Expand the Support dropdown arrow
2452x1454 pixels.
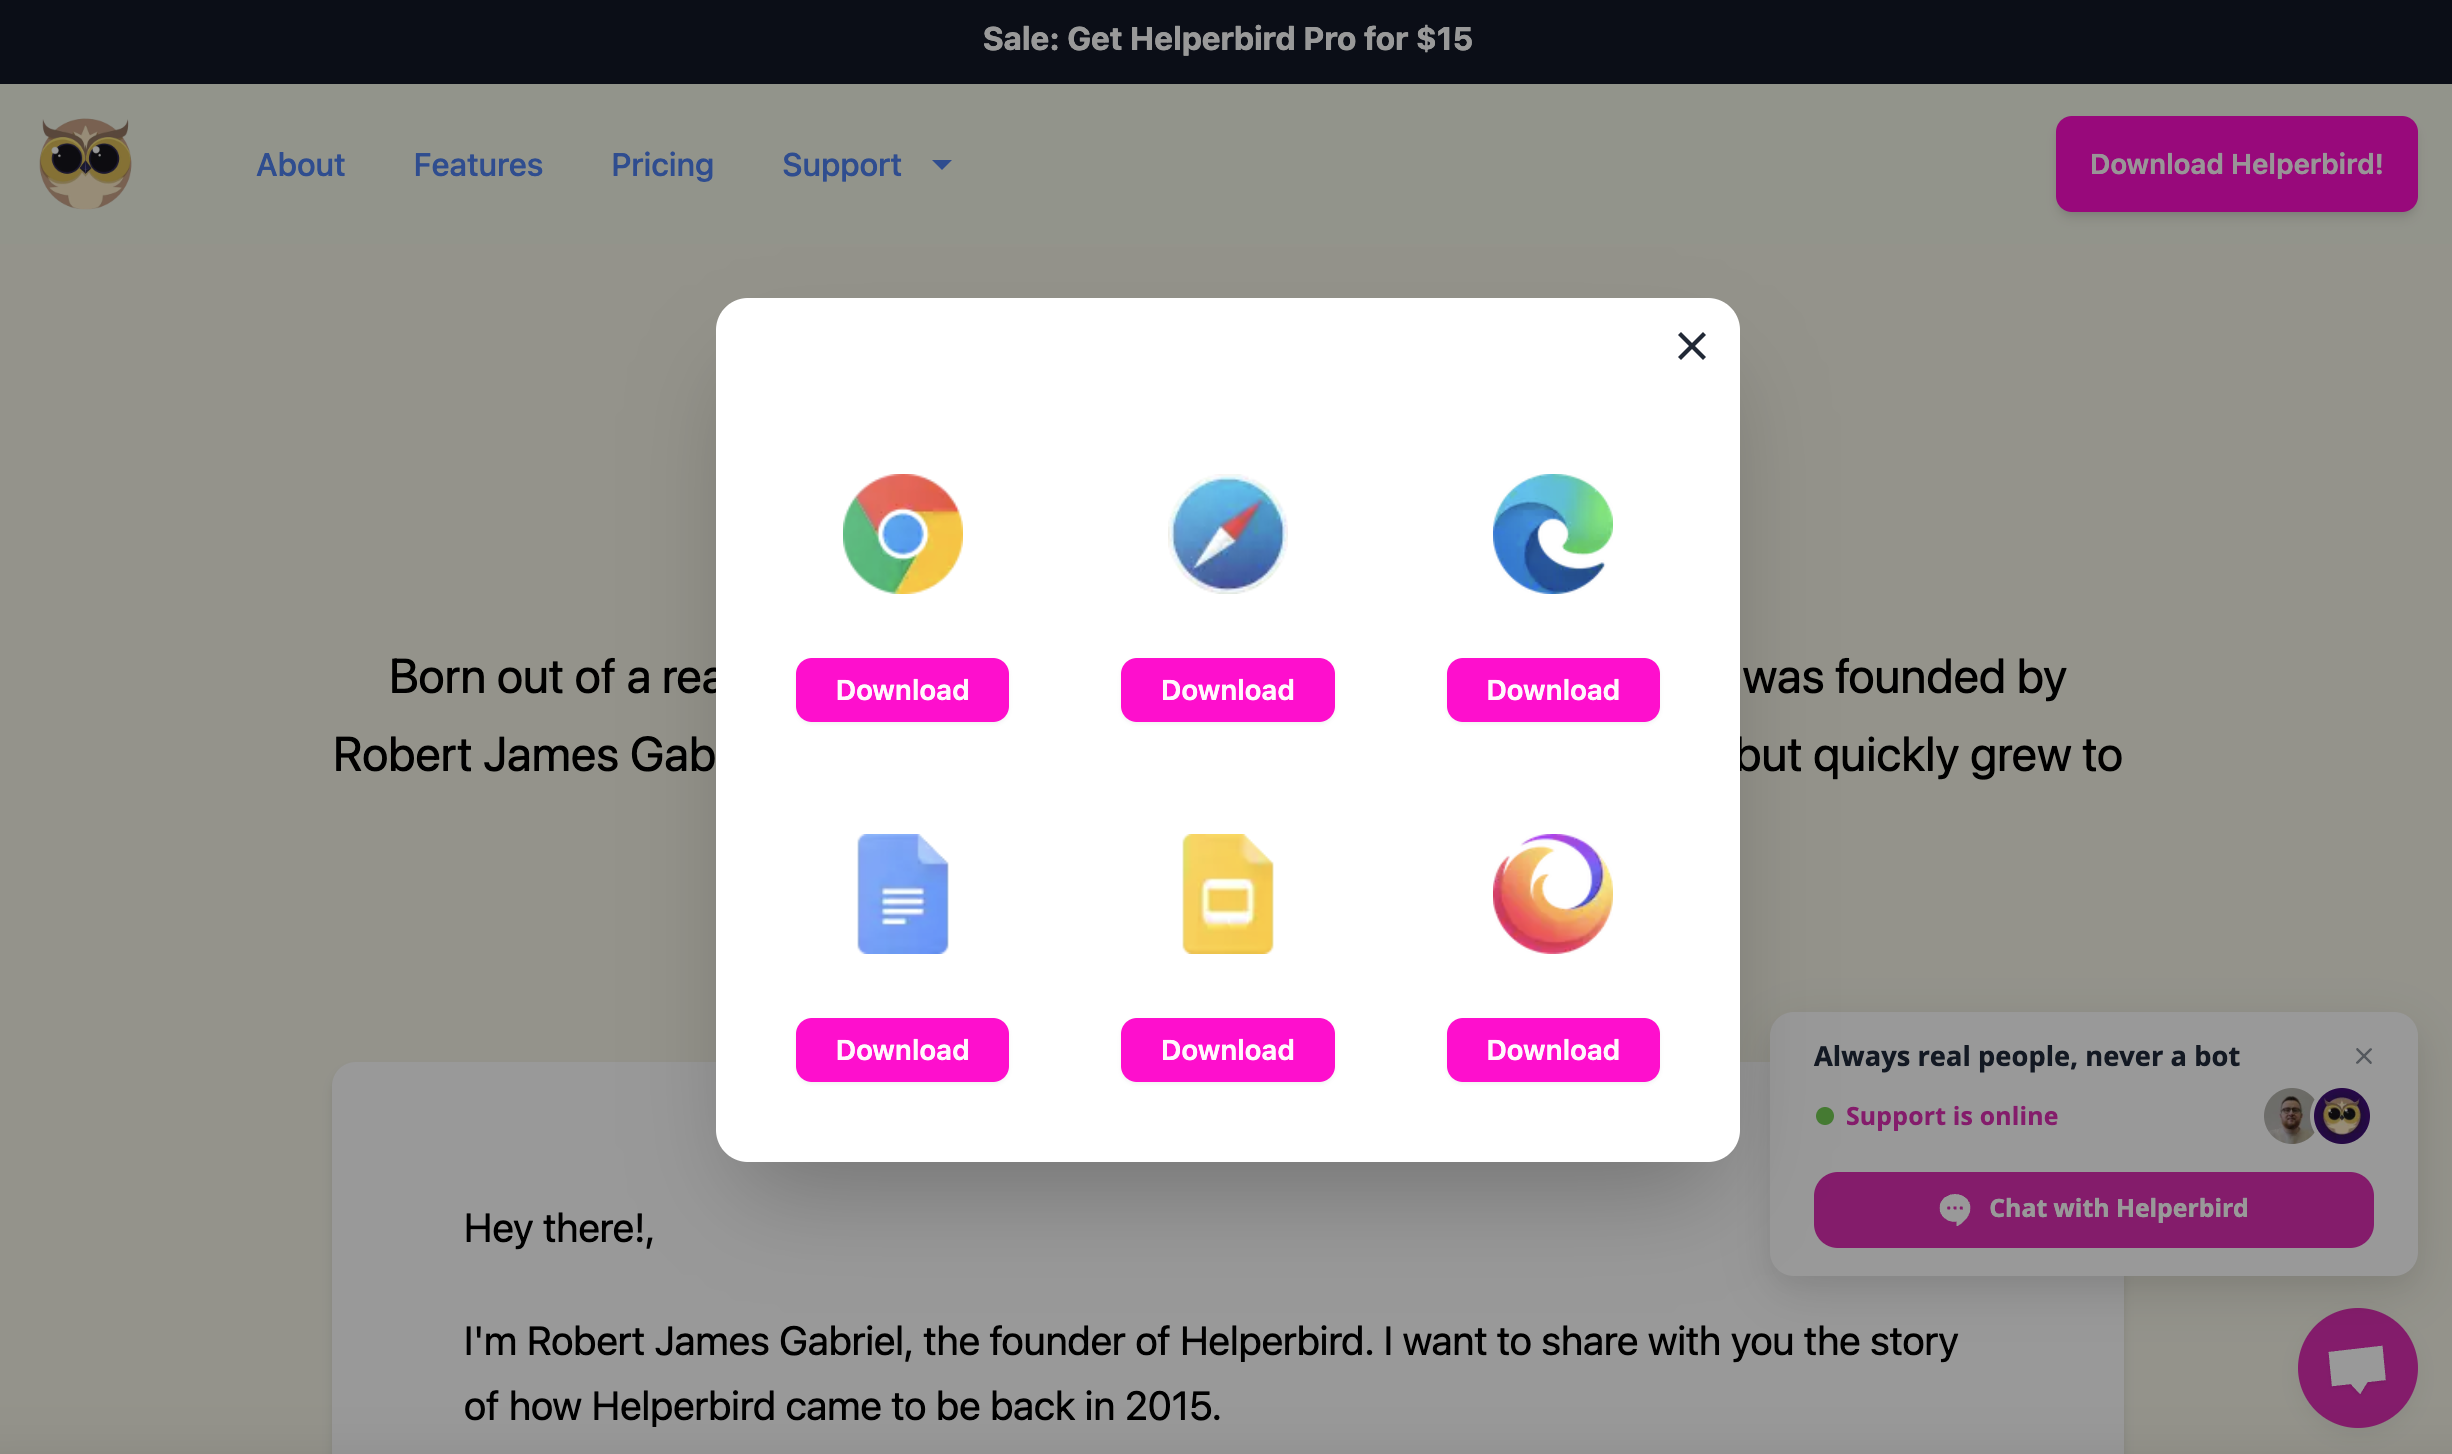[x=941, y=165]
